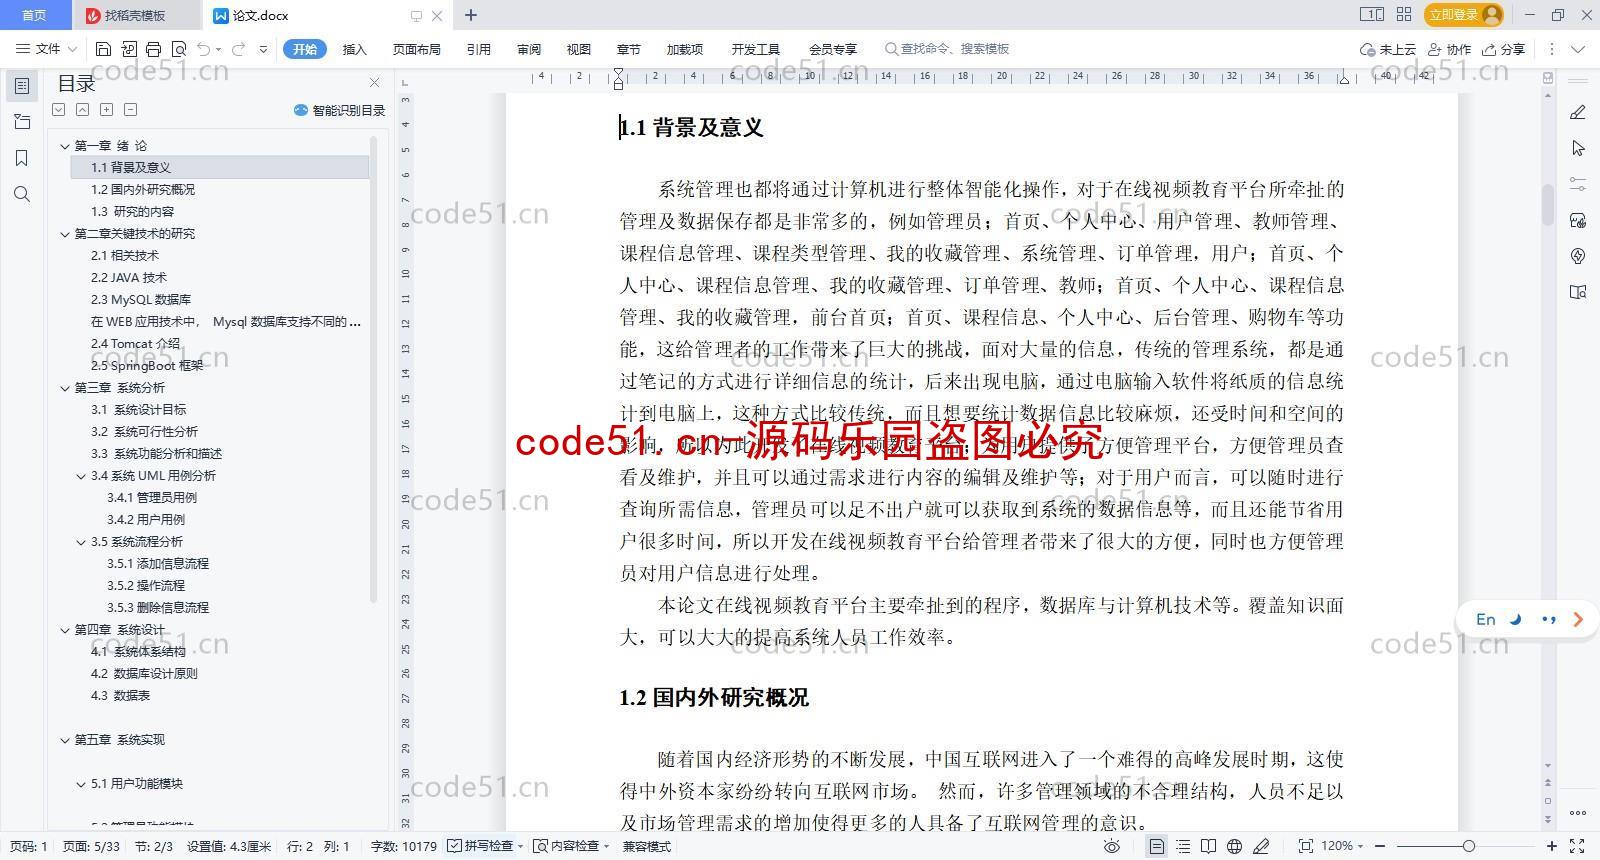Open the 审阅 ribbon tab
This screenshot has width=1600, height=860.
[x=529, y=49]
